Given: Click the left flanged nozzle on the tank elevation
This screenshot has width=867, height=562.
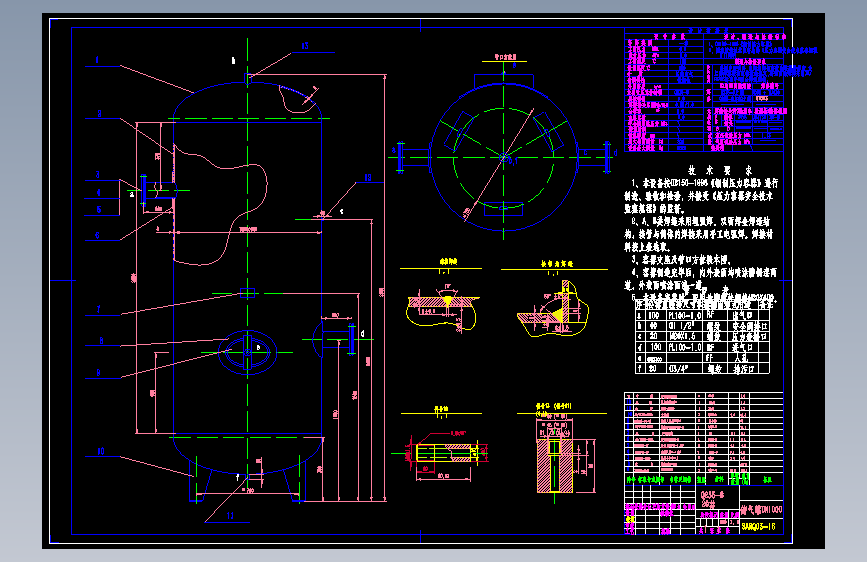Looking at the screenshot, I should tap(159, 191).
